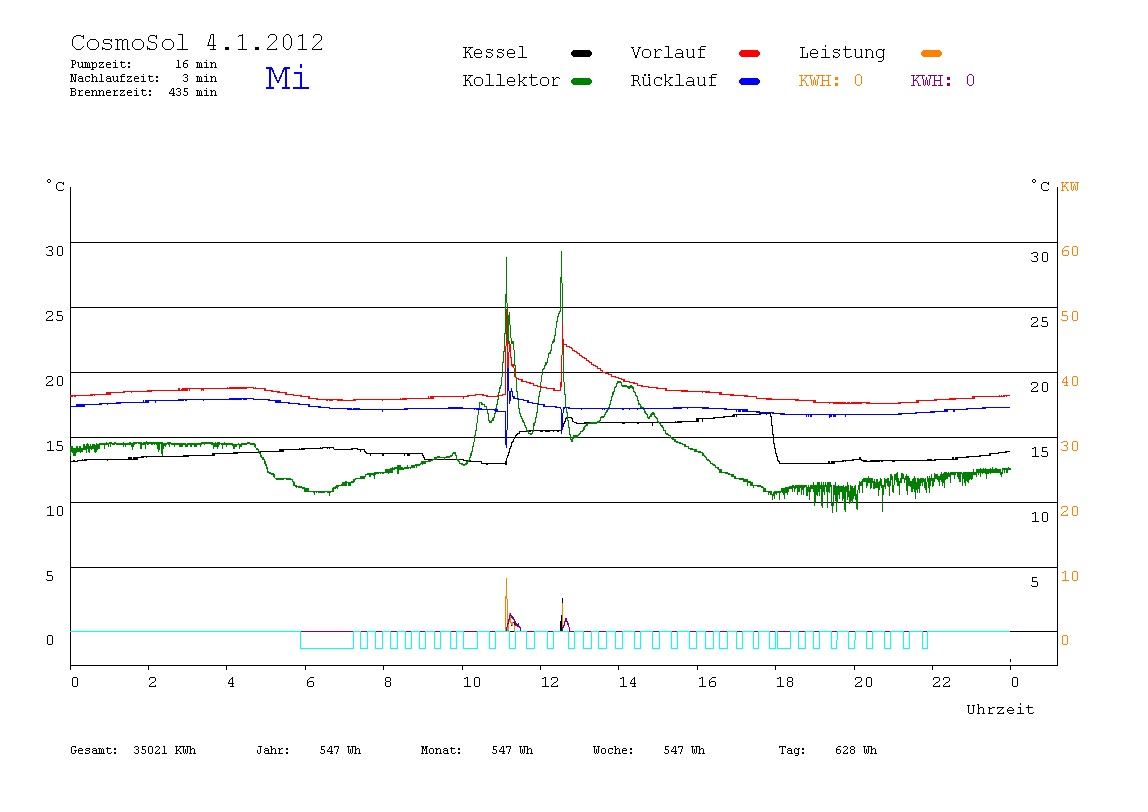Select the time axis tick "22"
Screen dimensions: 1148x812
941,682
